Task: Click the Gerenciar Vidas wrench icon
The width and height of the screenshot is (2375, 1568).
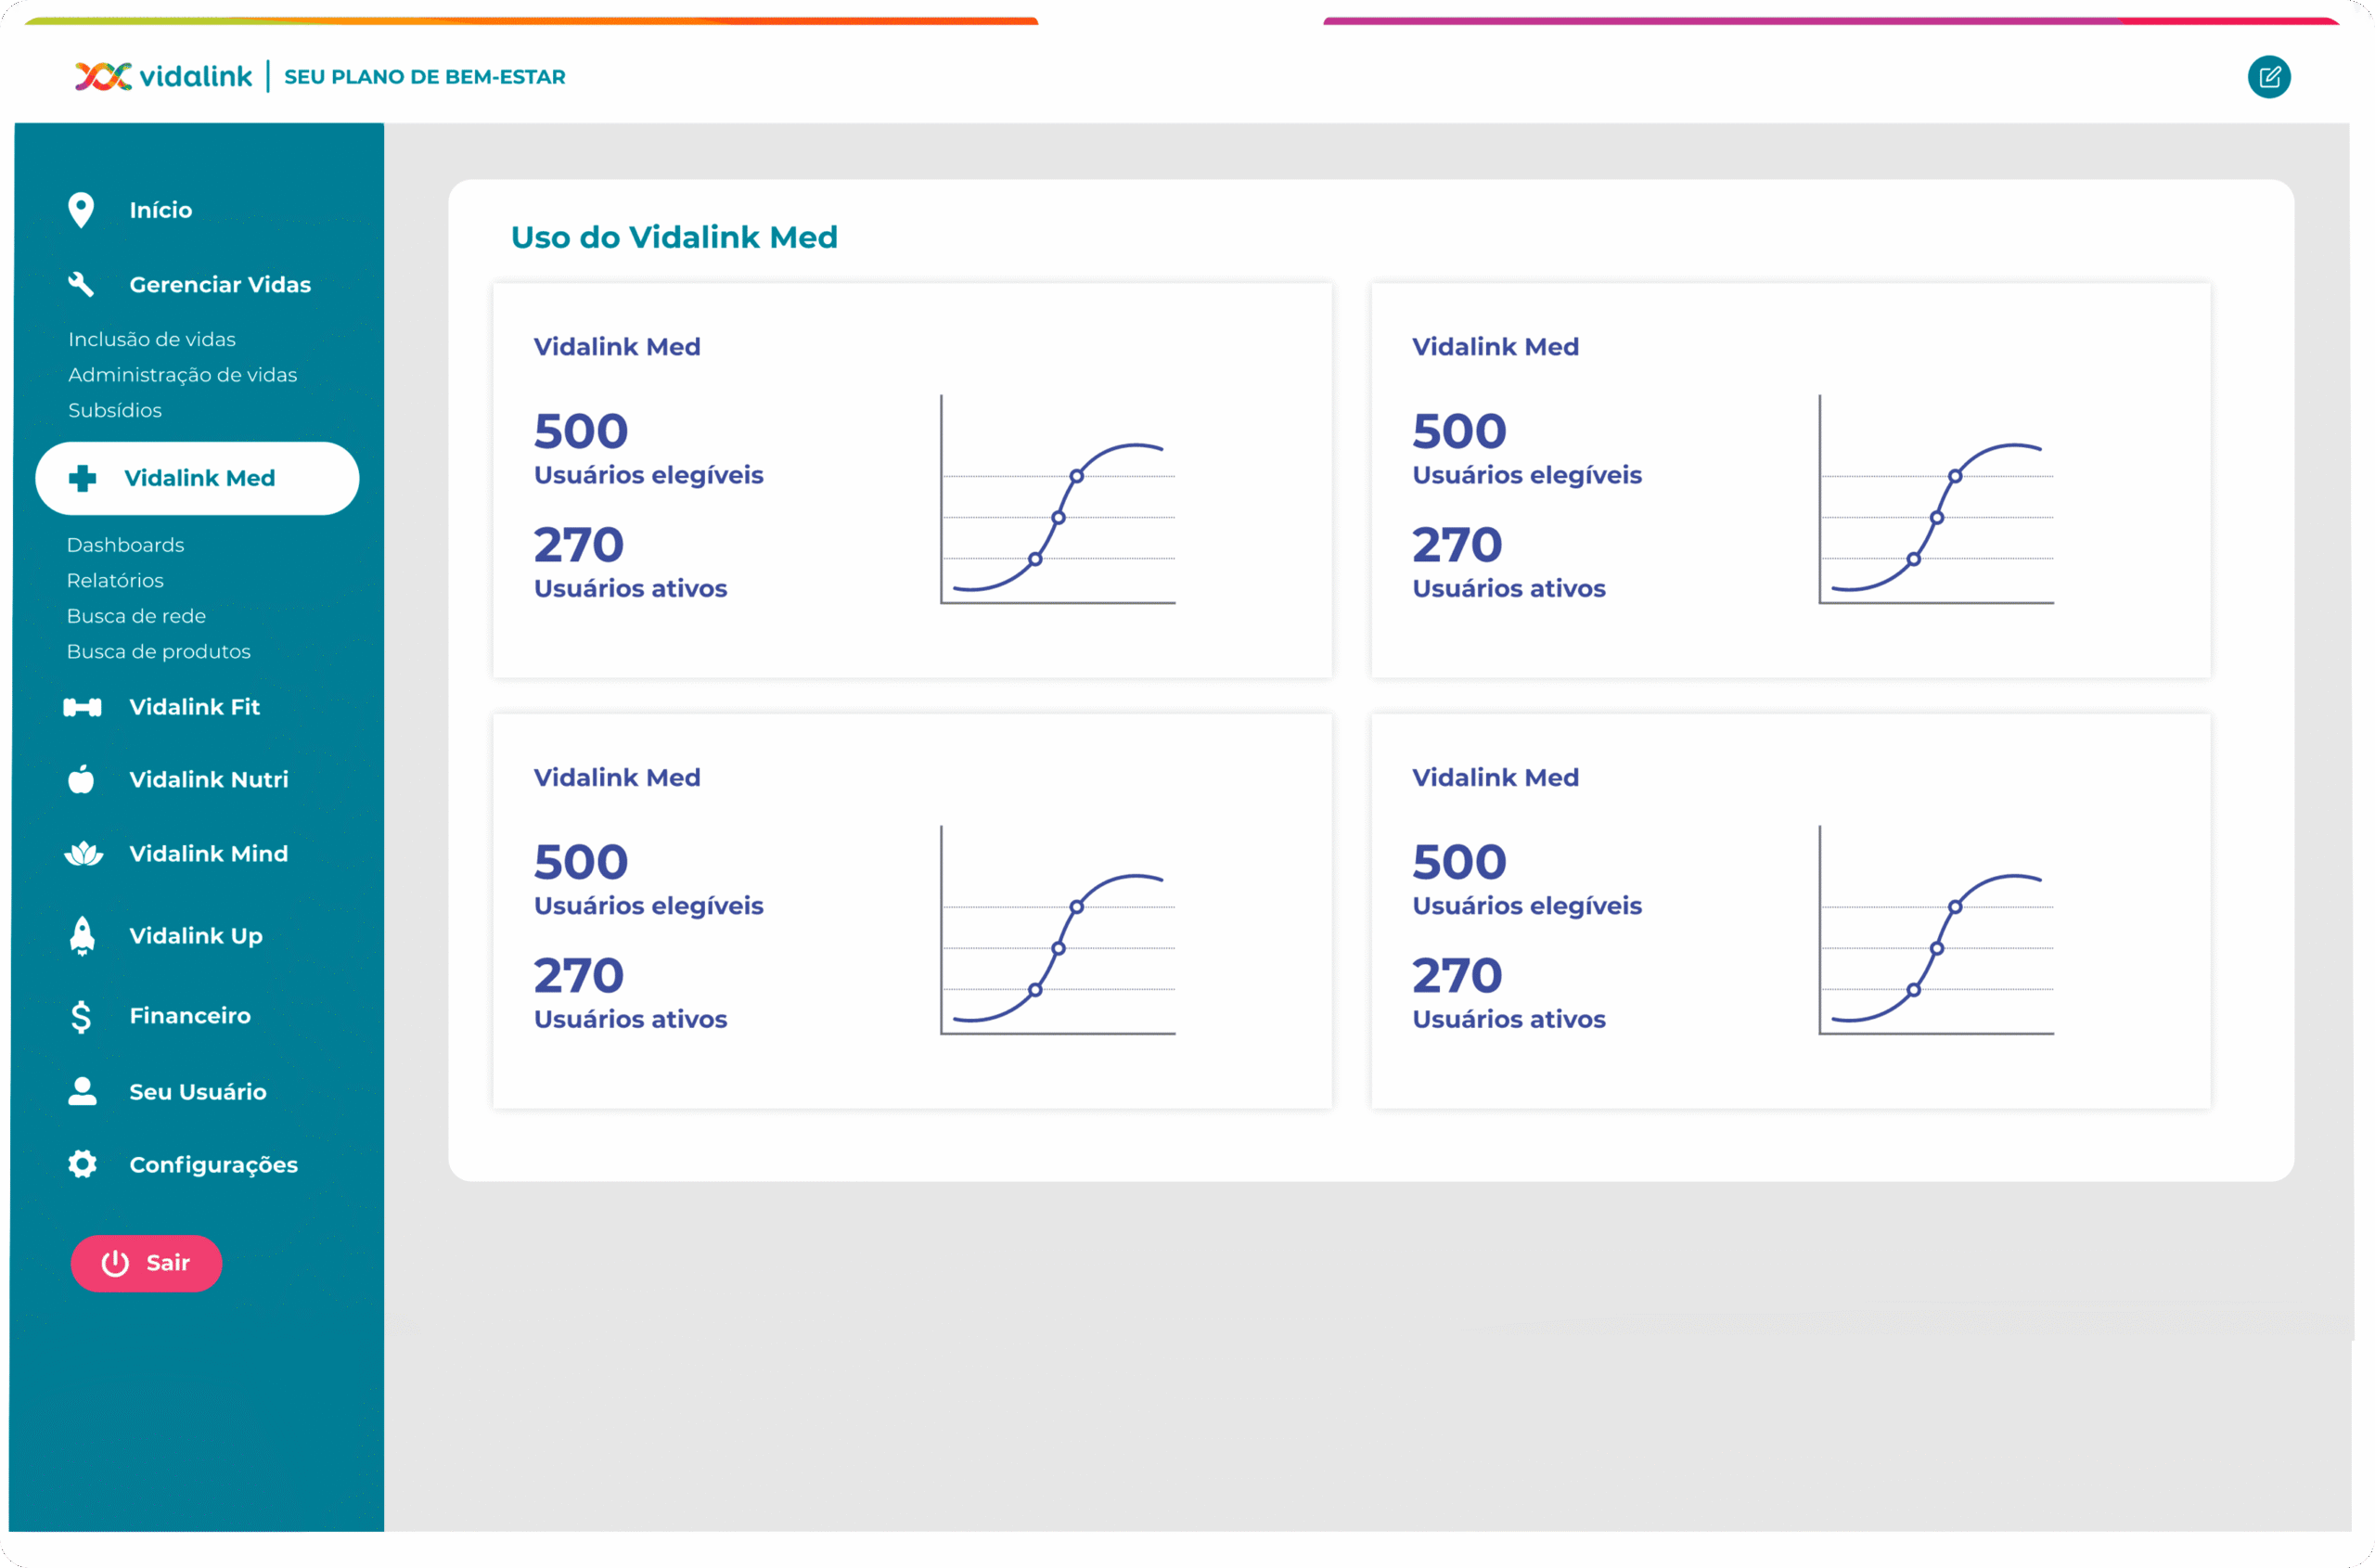Action: coord(81,285)
